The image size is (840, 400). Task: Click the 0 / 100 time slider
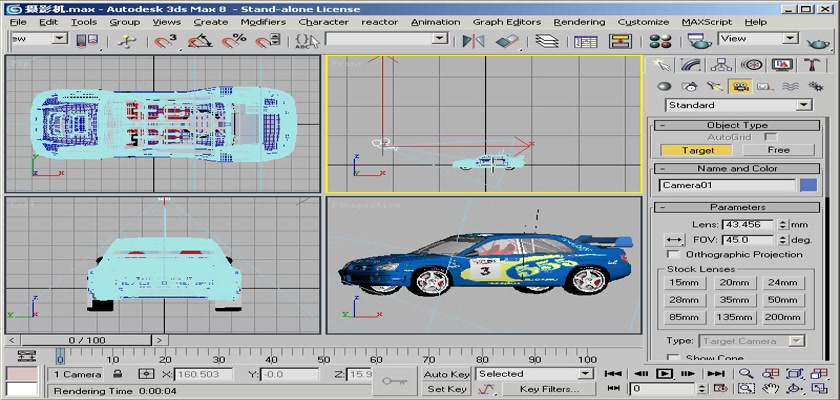(87, 340)
